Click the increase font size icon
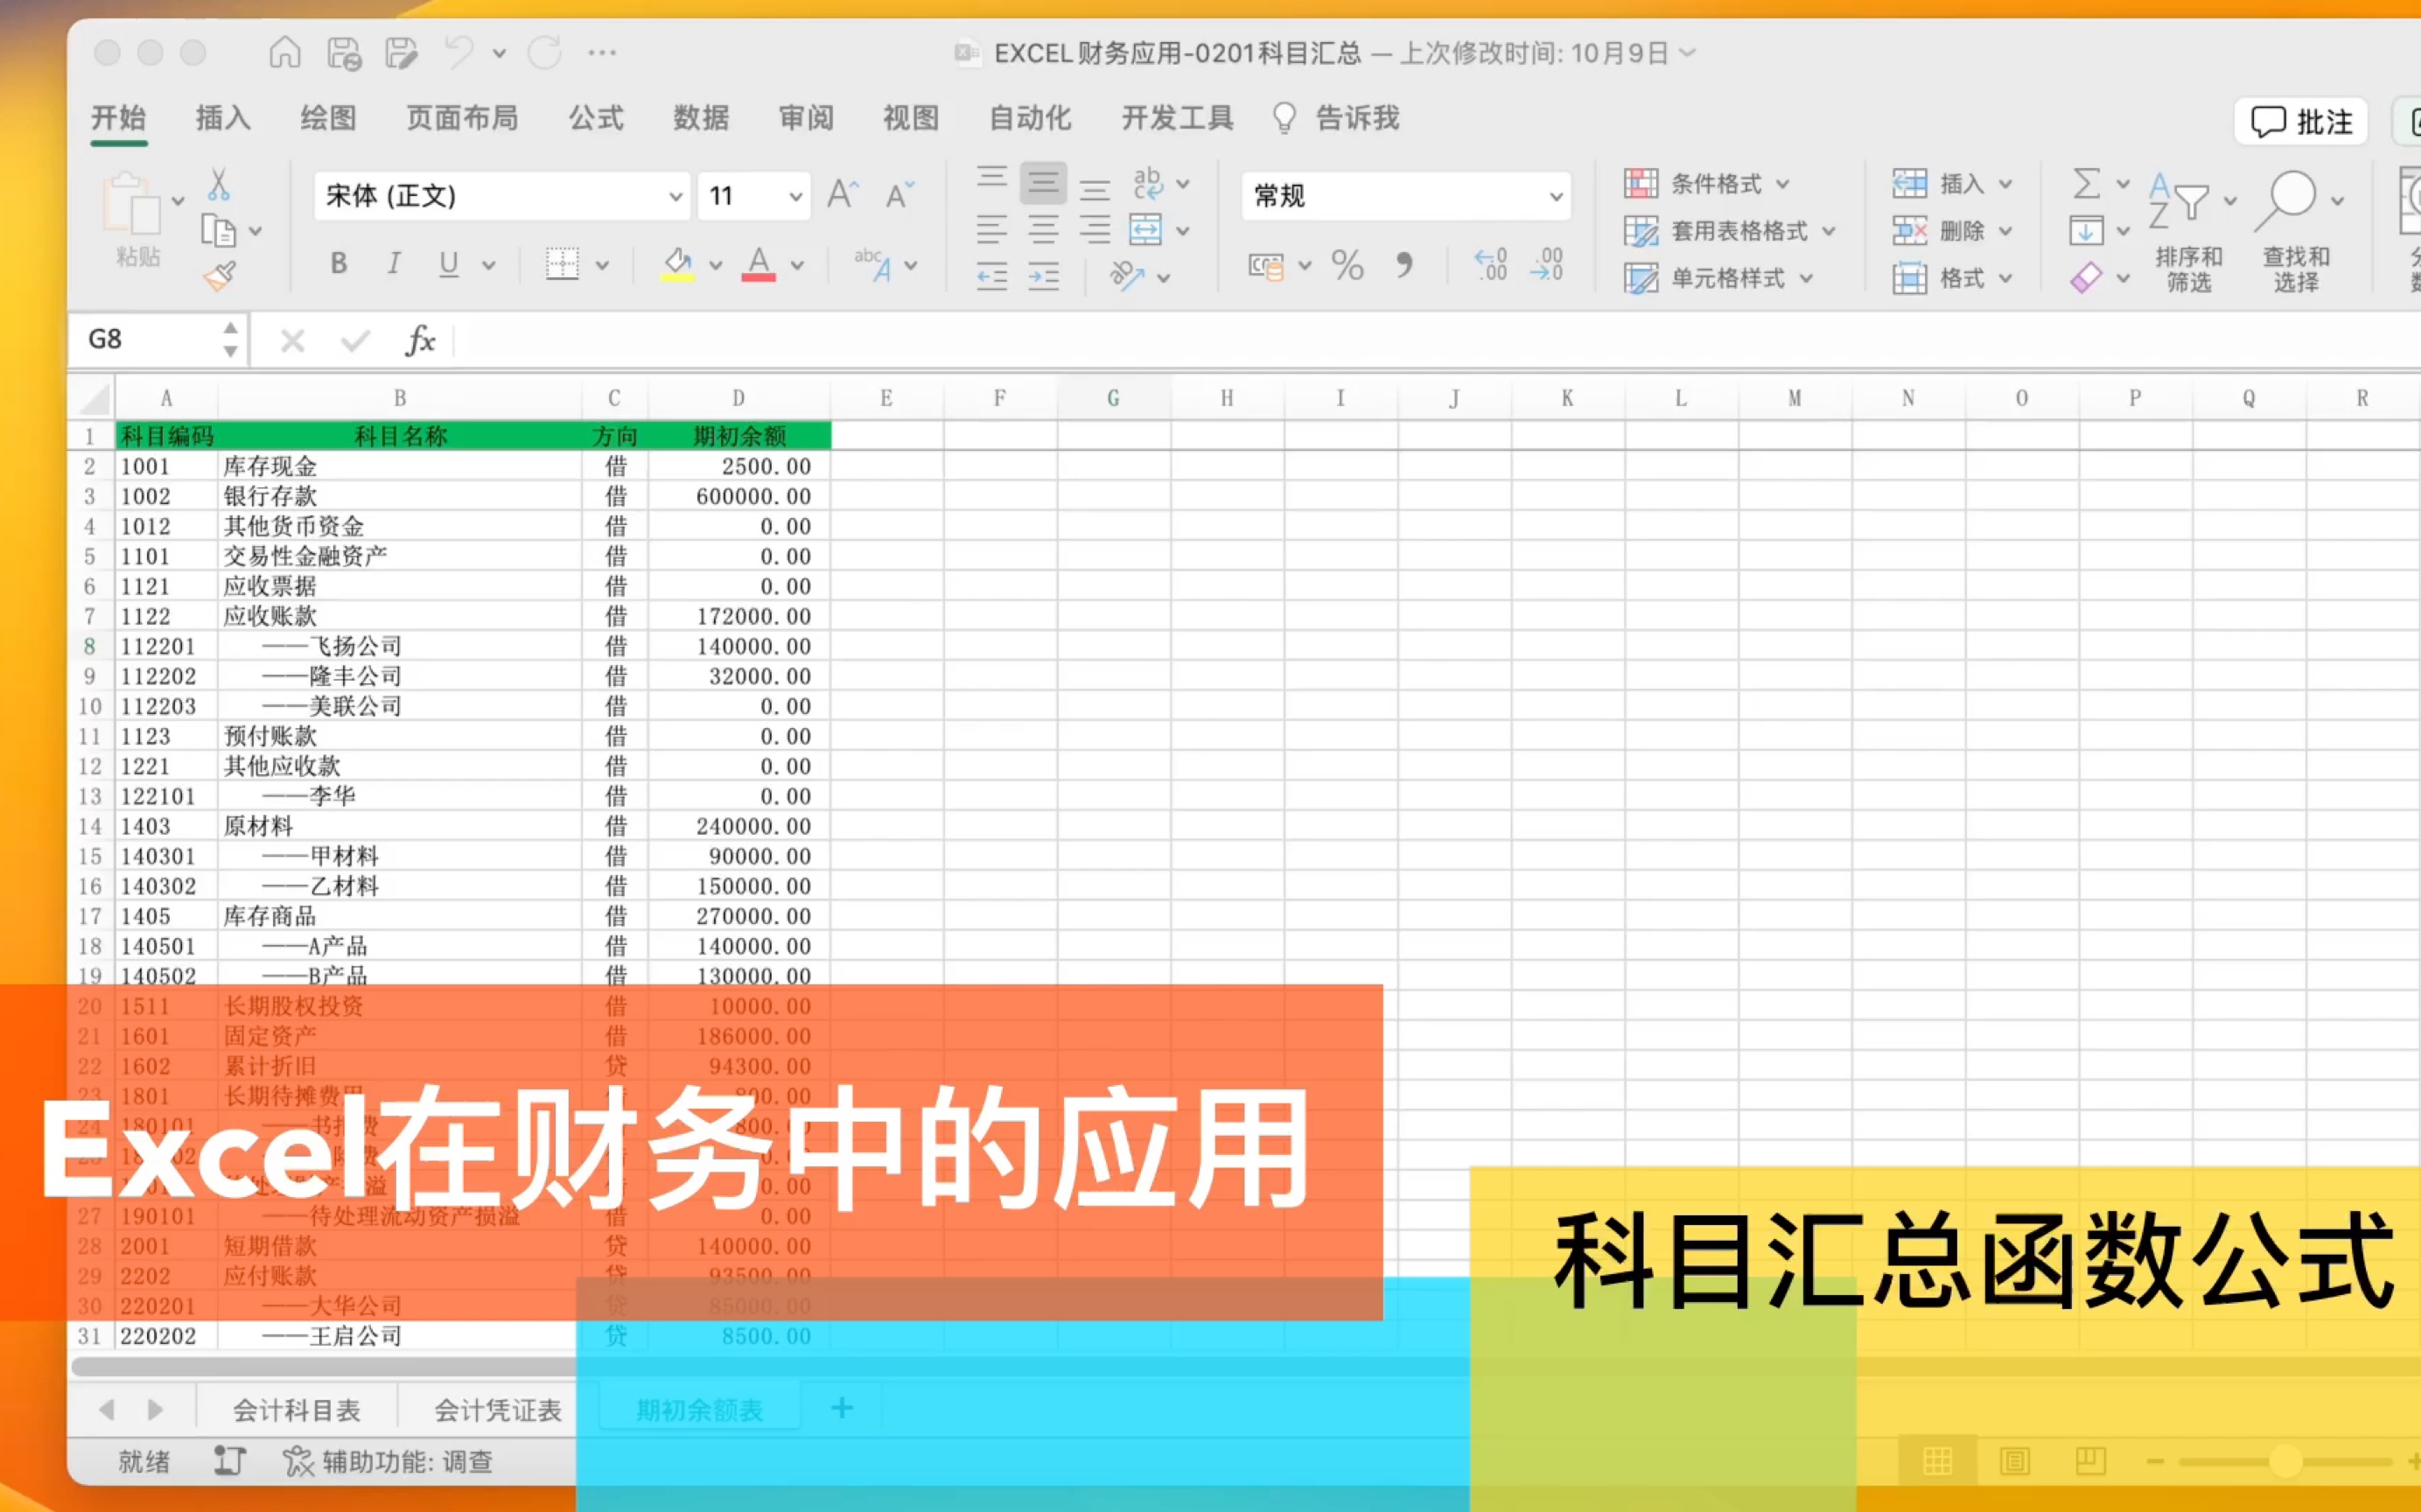 coord(842,194)
